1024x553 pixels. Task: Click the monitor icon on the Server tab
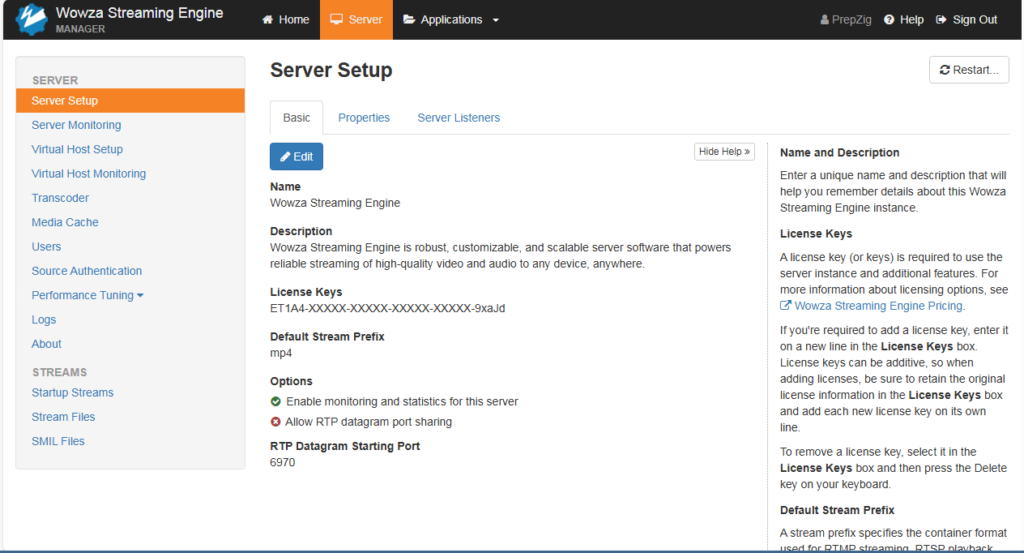[x=336, y=19]
